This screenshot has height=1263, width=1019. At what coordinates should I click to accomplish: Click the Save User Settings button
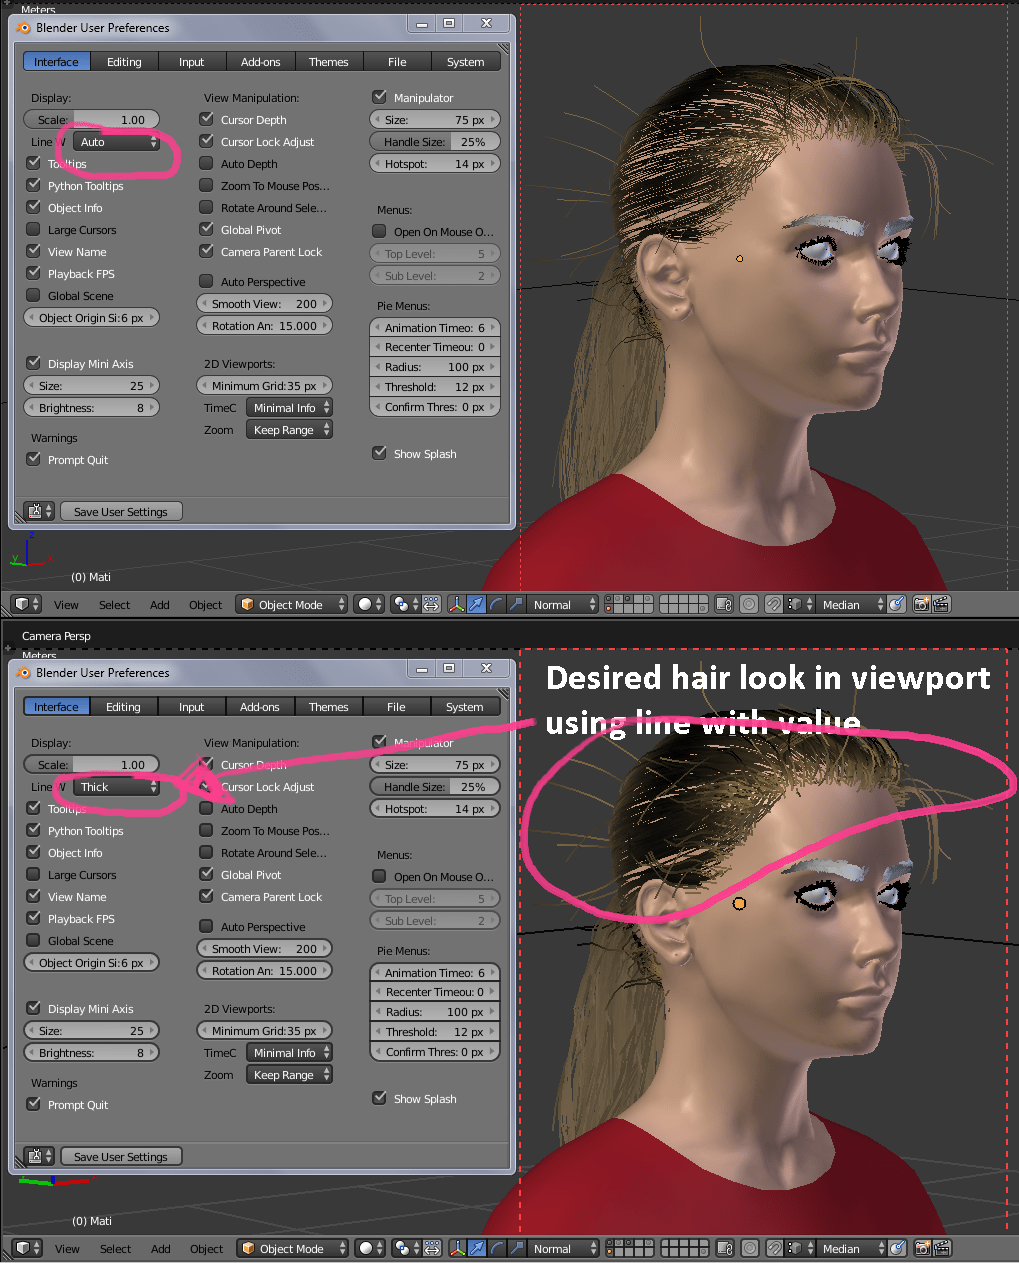[120, 511]
